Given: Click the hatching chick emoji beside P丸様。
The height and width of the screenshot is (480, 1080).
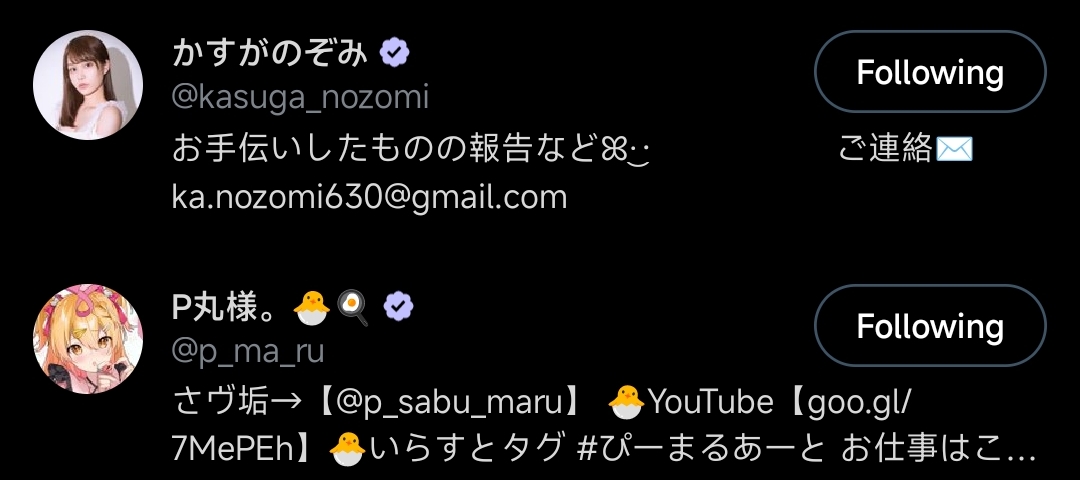Looking at the screenshot, I should 311,308.
